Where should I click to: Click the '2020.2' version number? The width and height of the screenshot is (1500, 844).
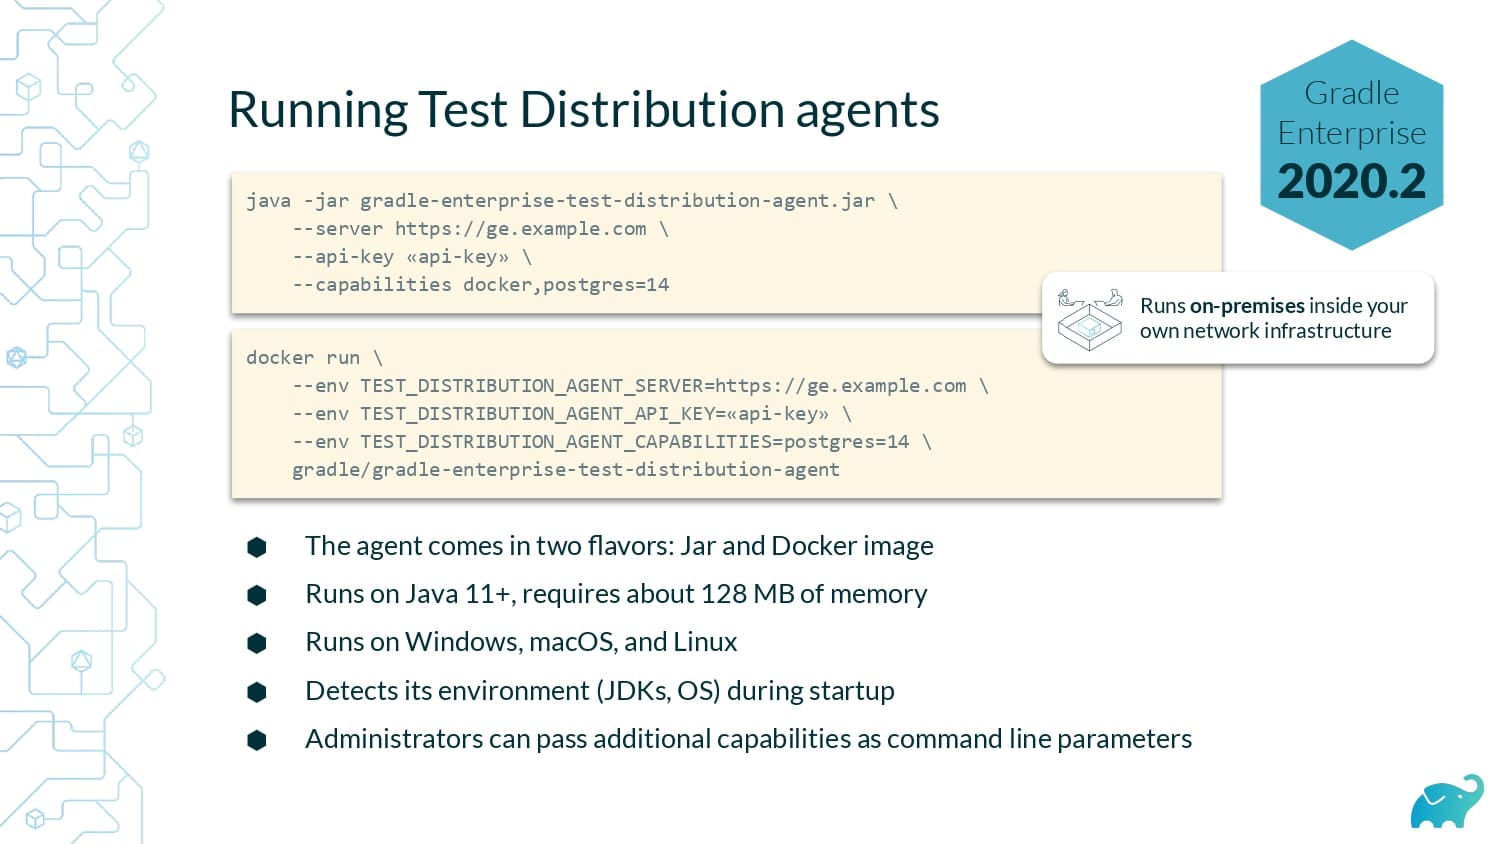point(1352,181)
